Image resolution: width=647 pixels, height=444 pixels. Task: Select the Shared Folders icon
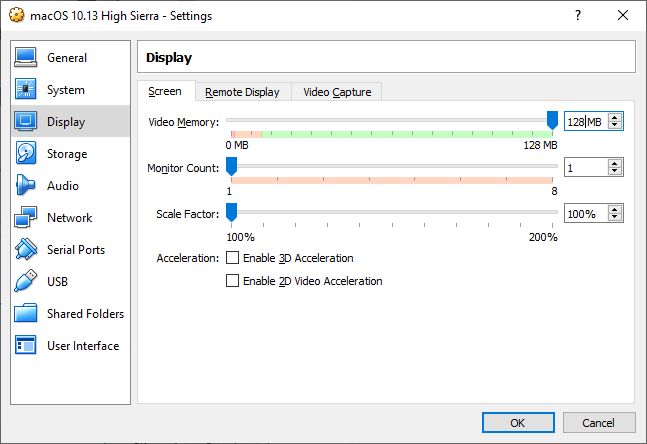[26, 314]
